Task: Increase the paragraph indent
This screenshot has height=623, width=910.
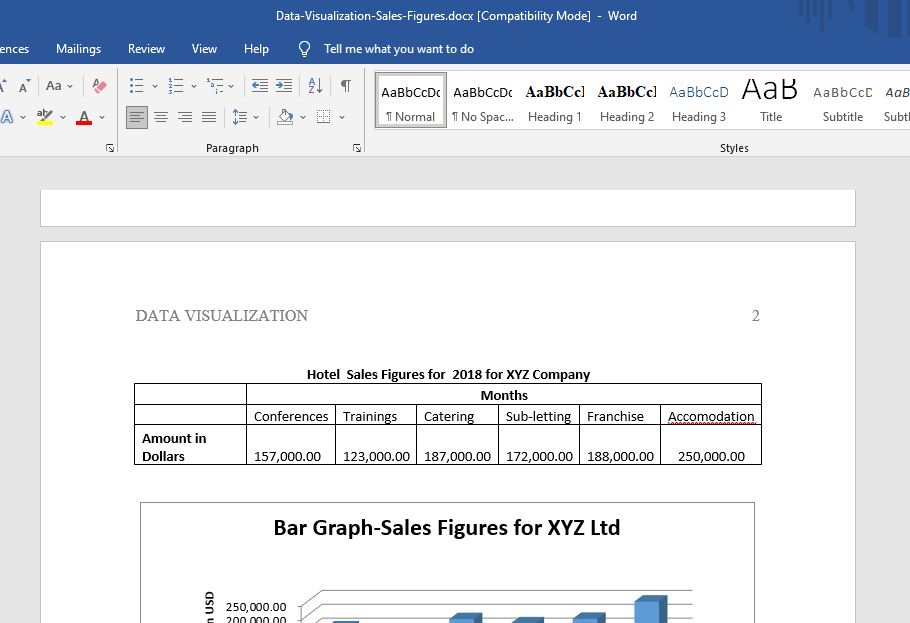Action: click(x=284, y=86)
